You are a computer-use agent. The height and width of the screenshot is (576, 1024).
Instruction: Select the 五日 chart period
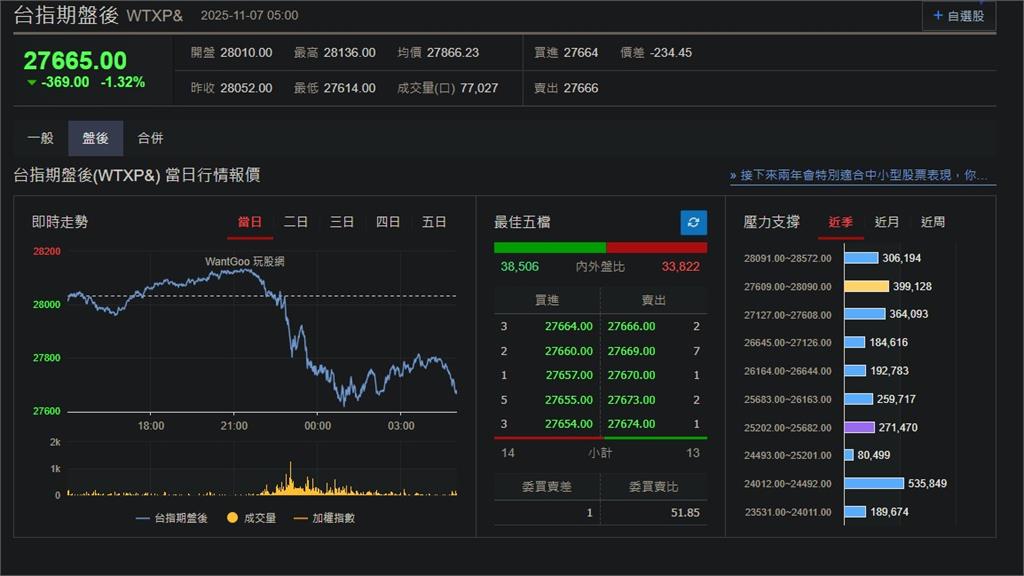click(434, 222)
